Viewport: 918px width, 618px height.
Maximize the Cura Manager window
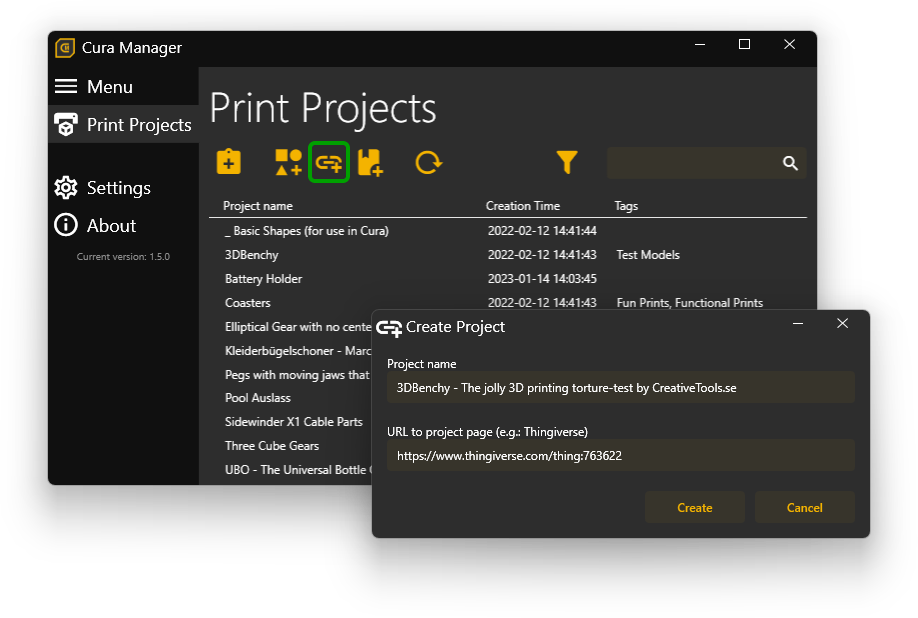744,44
